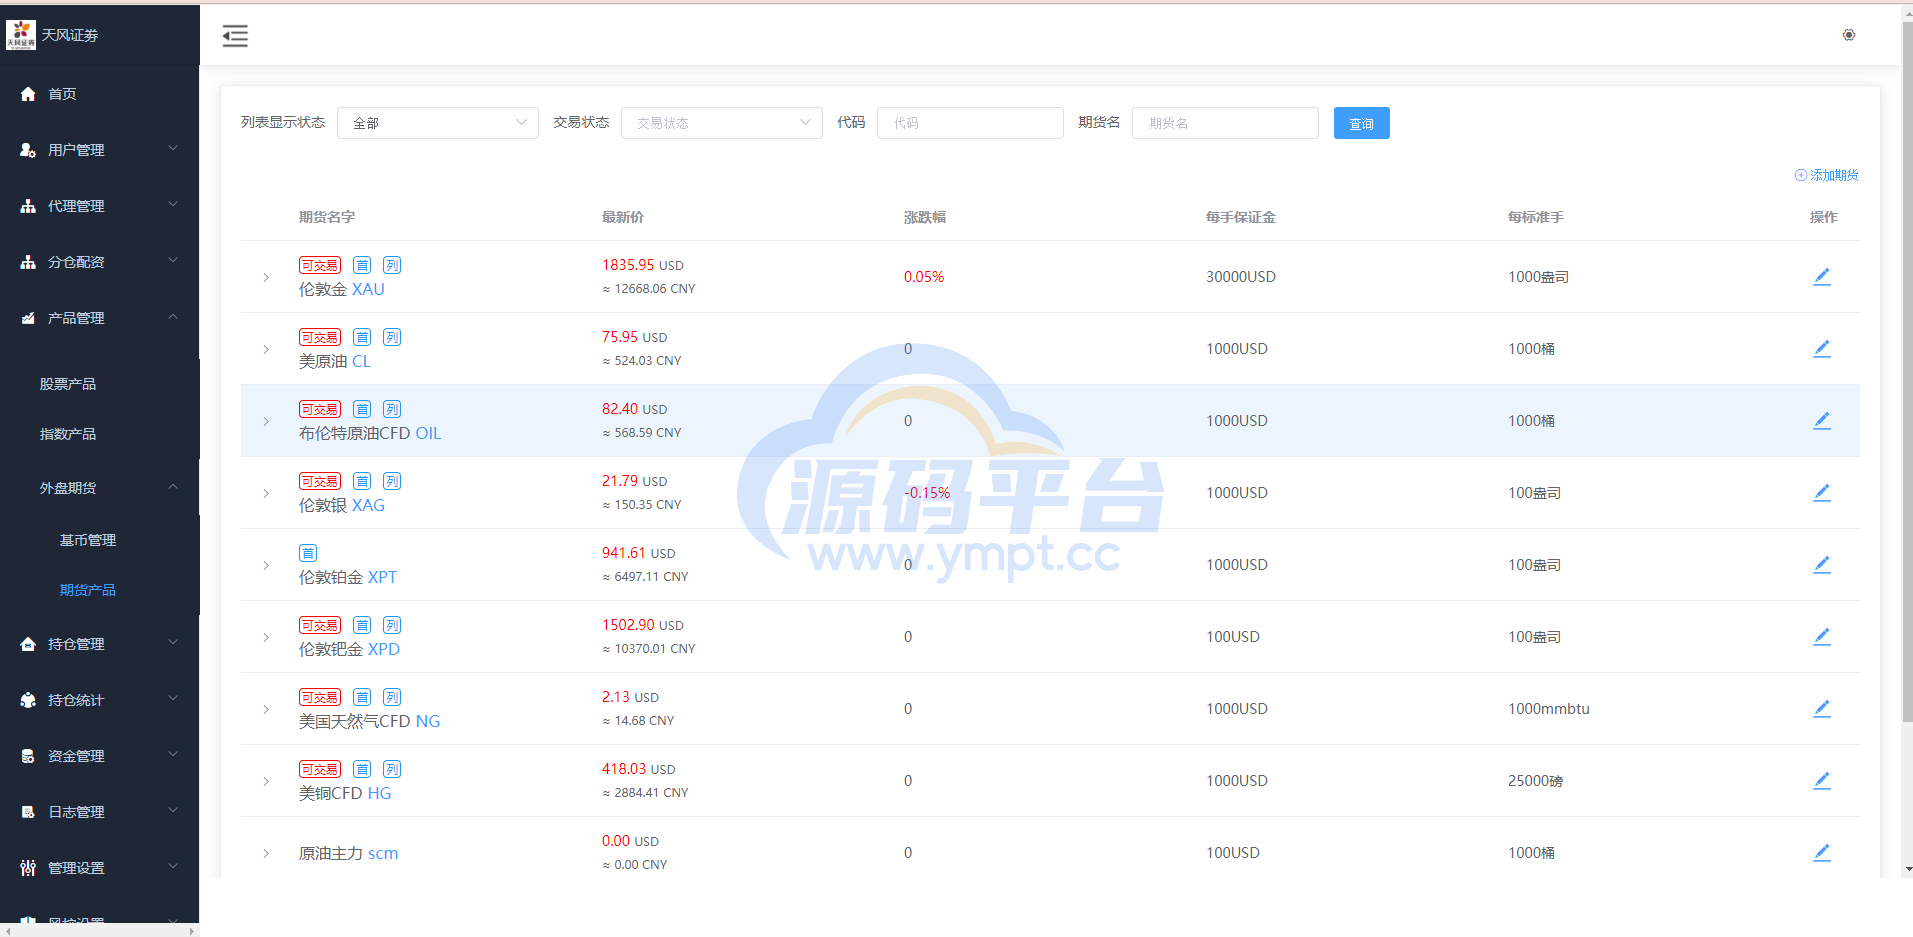Viewport: 1913px width, 937px height.
Task: Expand 管理设置 sidebar menu
Action: pos(100,868)
